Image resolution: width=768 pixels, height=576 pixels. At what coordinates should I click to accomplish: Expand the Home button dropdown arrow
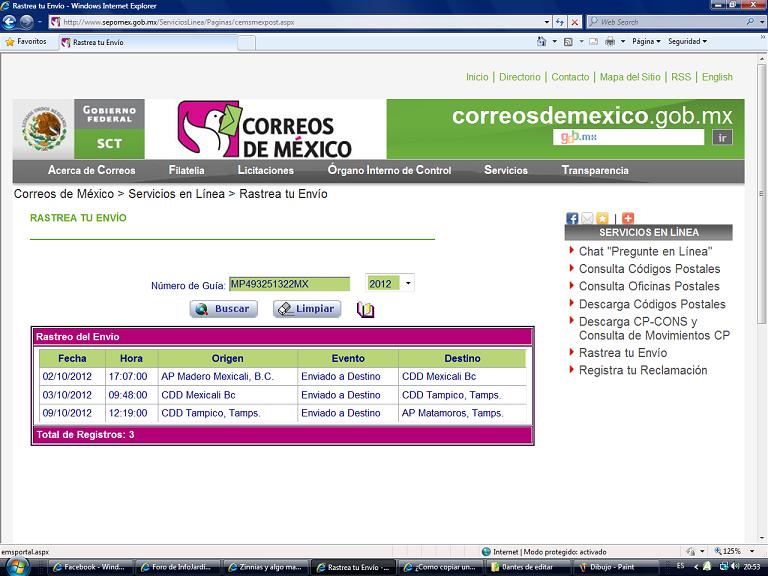click(554, 42)
